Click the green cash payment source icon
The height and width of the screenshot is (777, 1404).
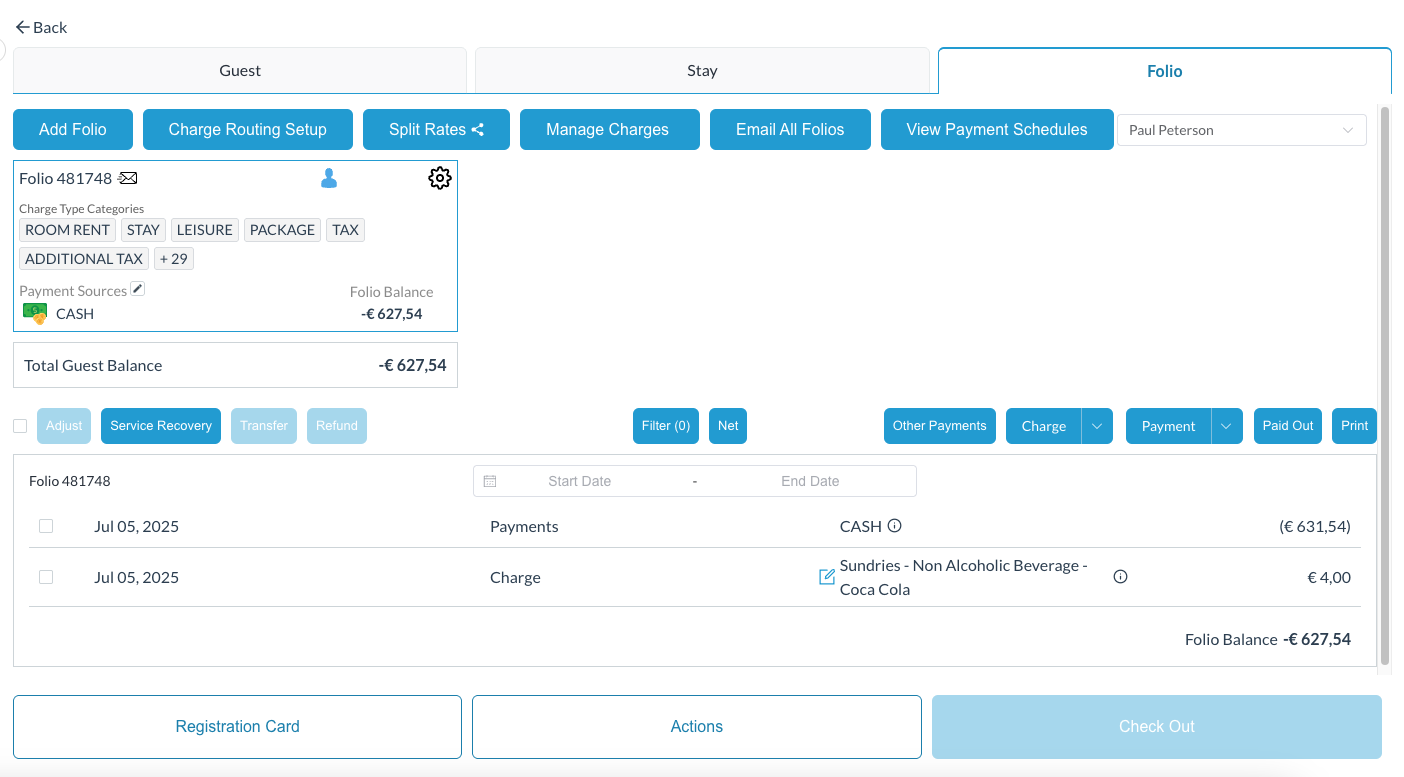click(35, 313)
